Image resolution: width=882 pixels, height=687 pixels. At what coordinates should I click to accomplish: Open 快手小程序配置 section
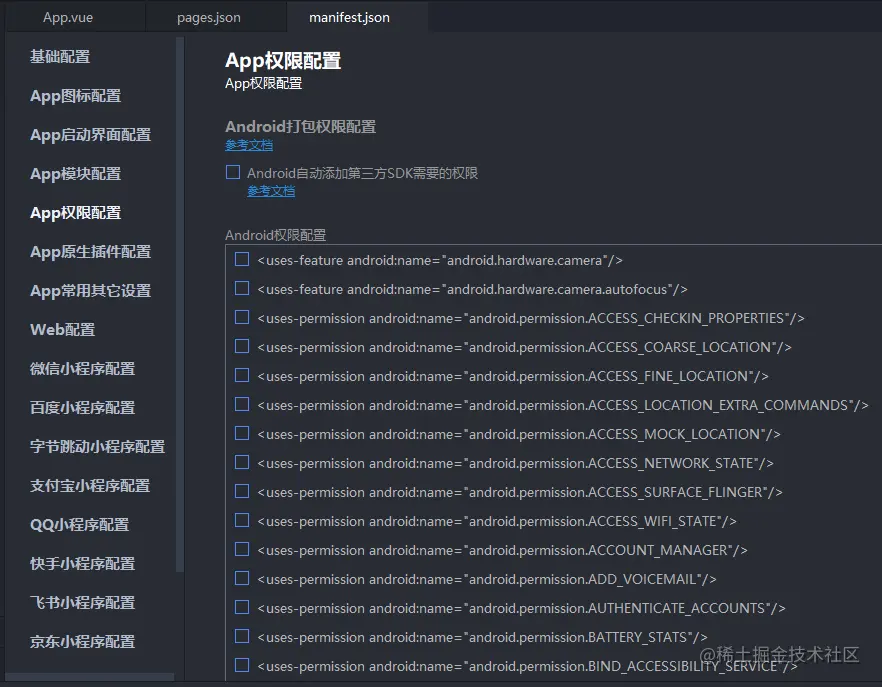pyautogui.click(x=83, y=564)
